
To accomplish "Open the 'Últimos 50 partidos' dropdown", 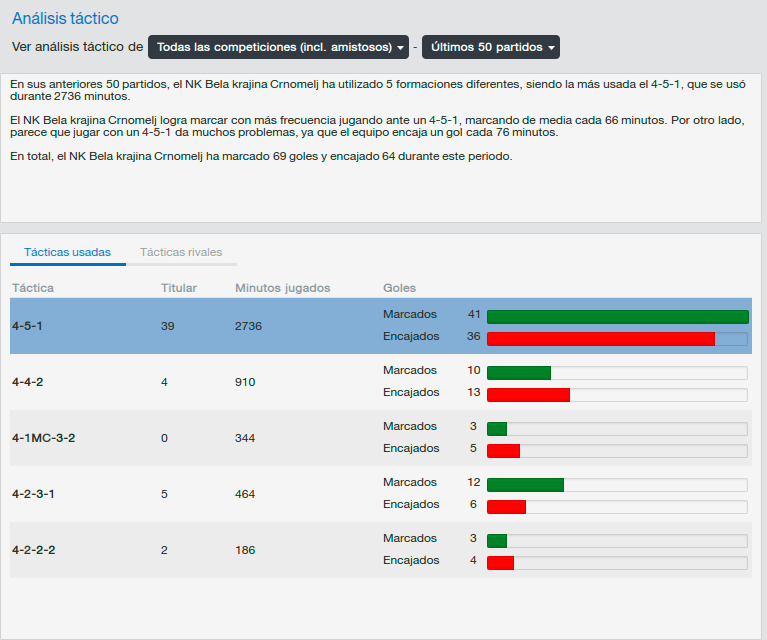I will tap(491, 47).
